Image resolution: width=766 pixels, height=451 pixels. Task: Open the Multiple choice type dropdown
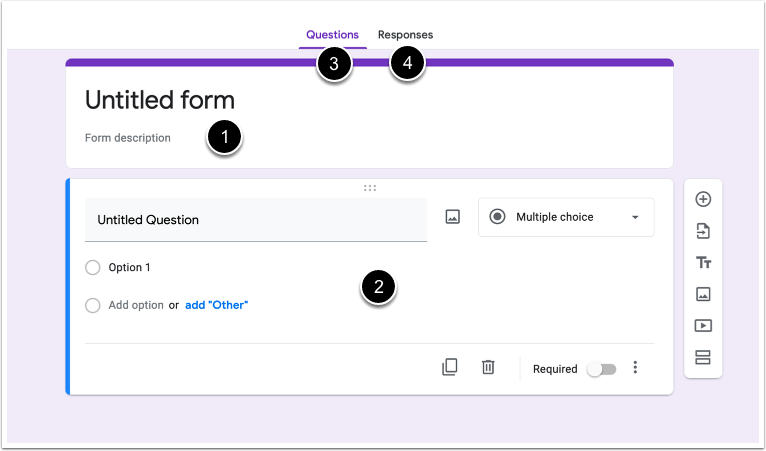(566, 217)
